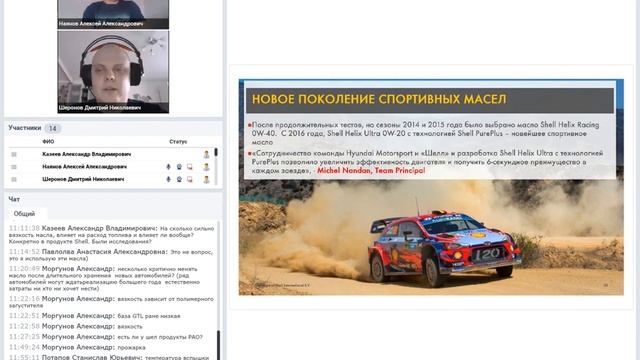Tick the checkbox beside Широнов Дмитрий Николаевич
This screenshot has height=360, width=640.
[14, 179]
